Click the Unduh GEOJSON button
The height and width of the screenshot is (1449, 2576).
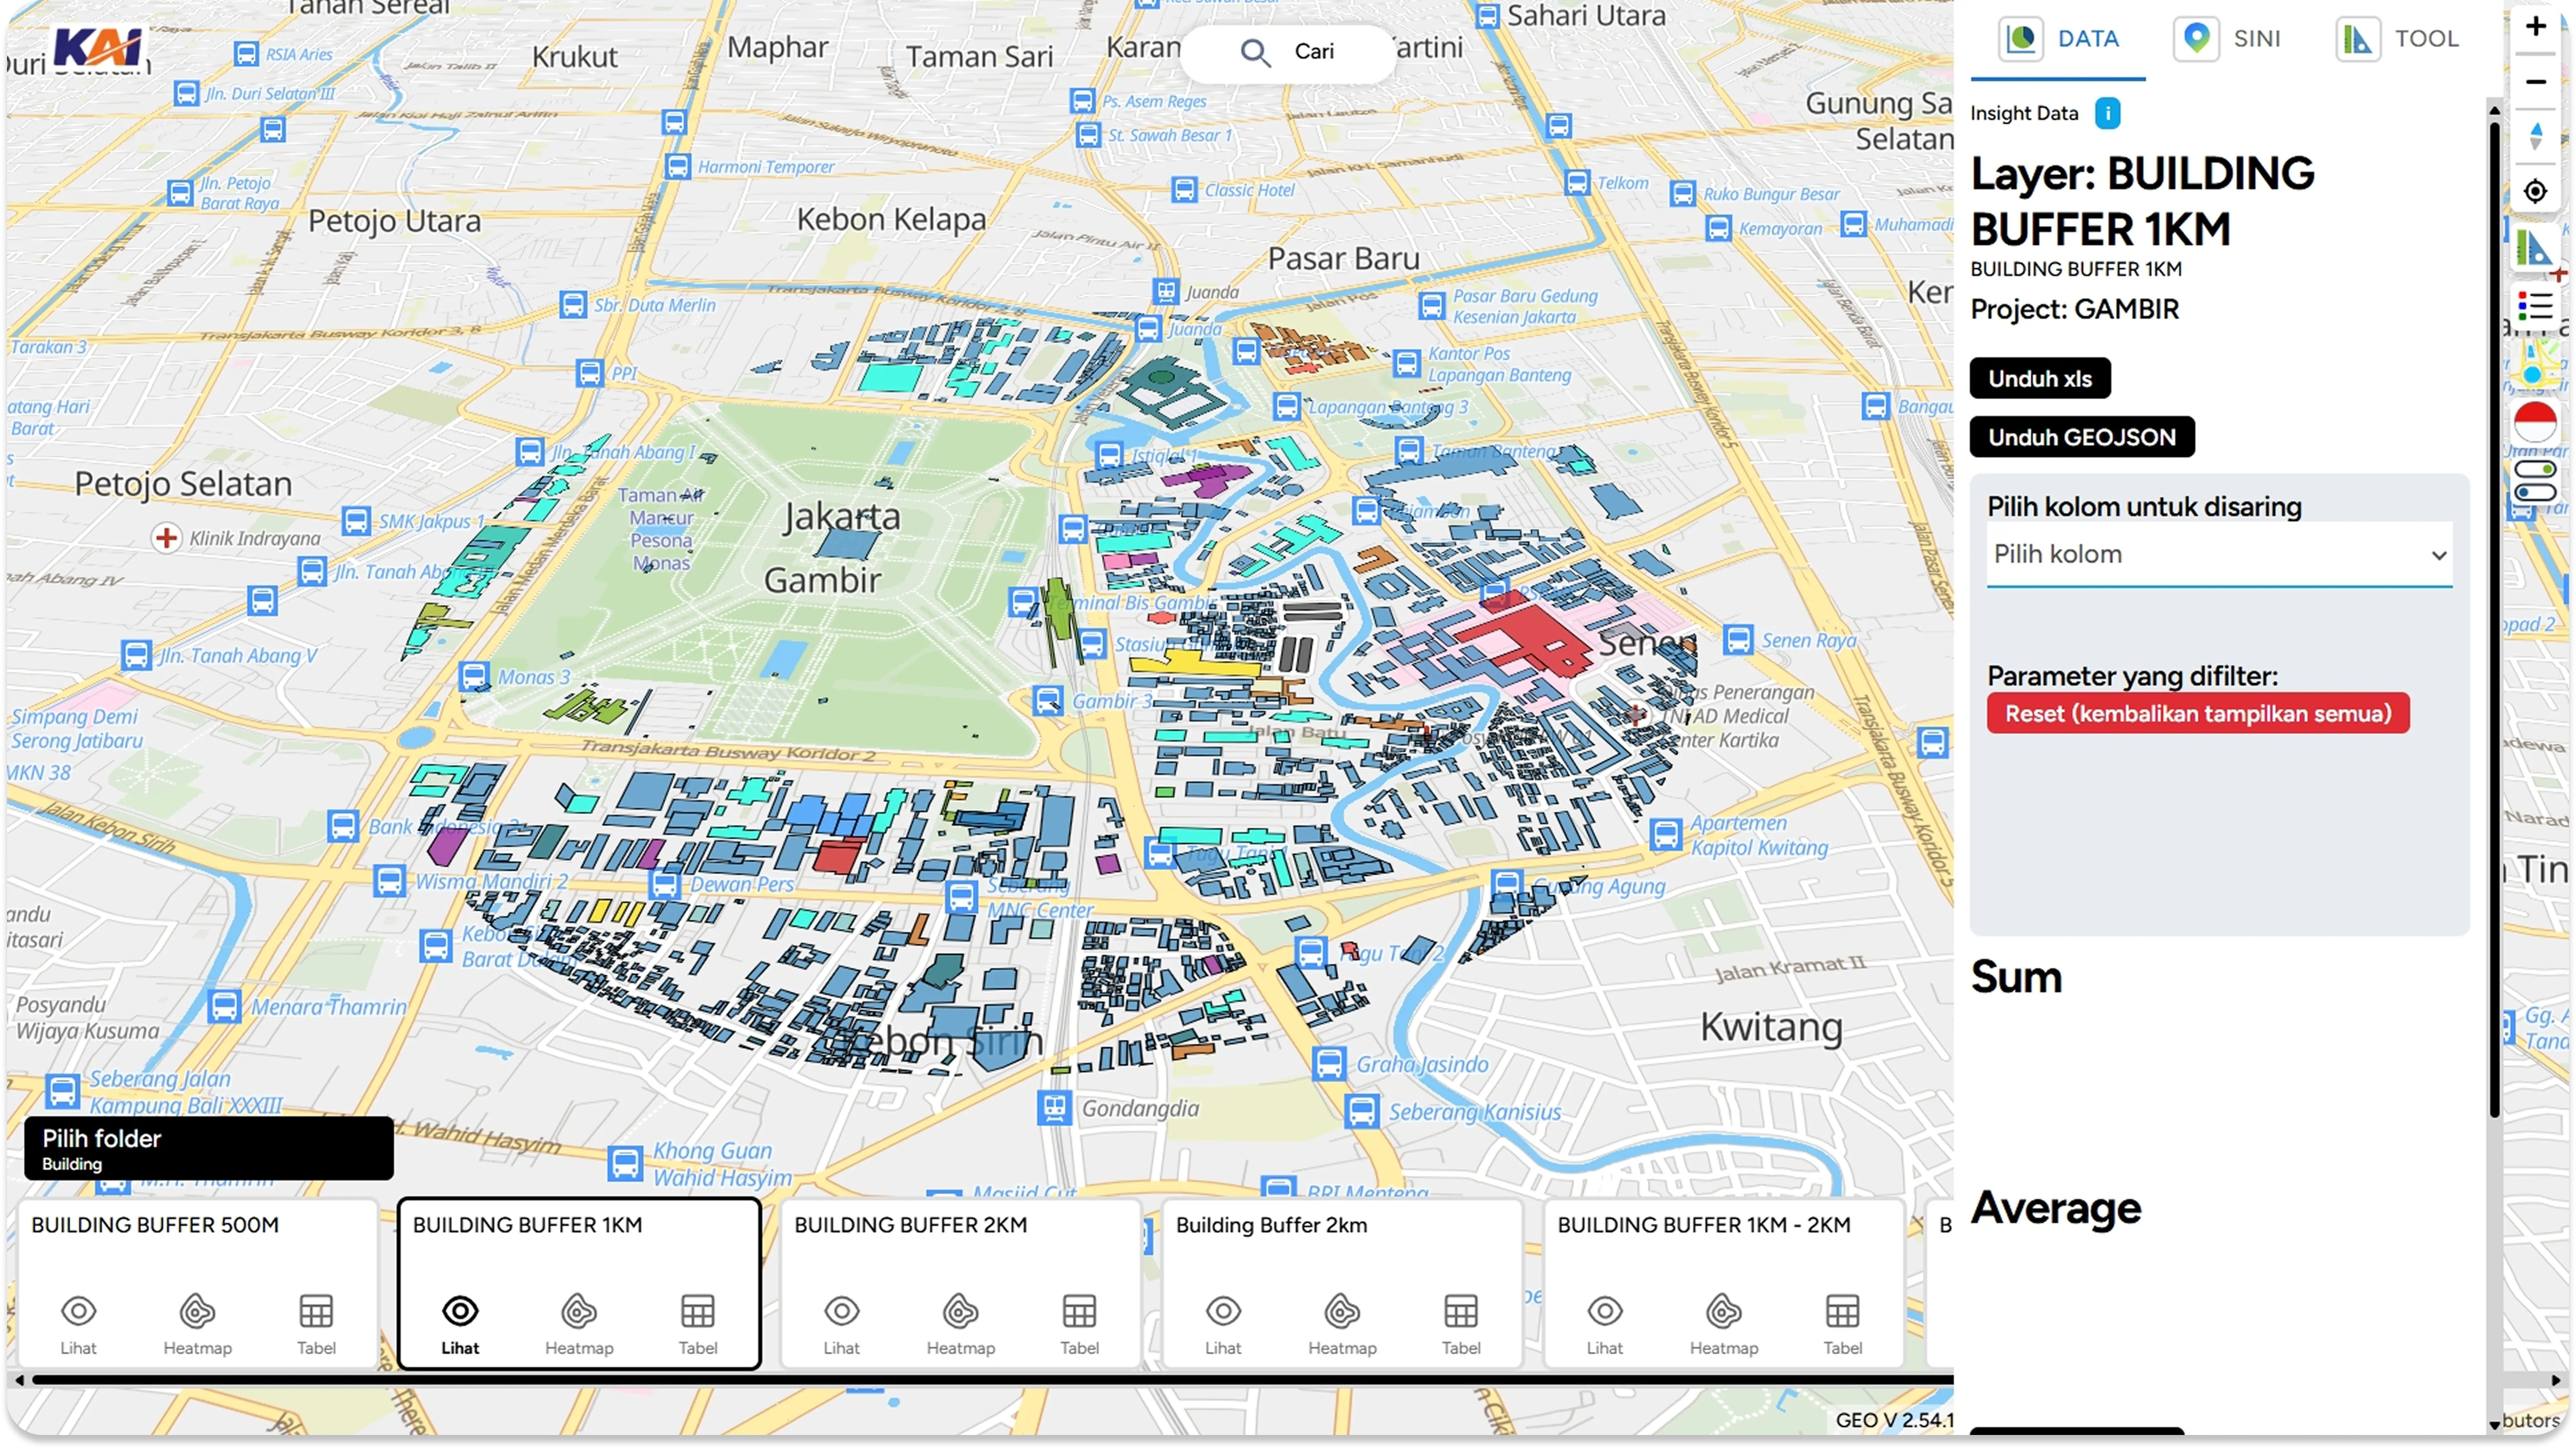(2082, 437)
